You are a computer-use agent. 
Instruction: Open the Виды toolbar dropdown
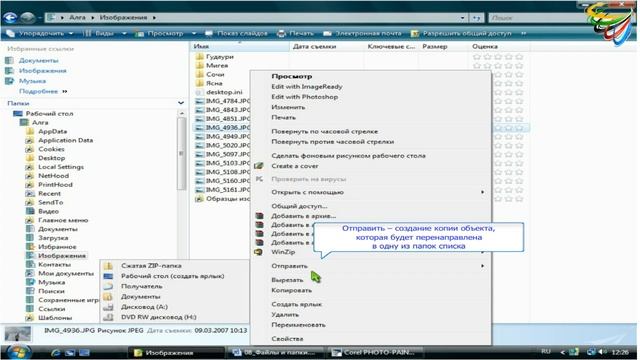(104, 33)
